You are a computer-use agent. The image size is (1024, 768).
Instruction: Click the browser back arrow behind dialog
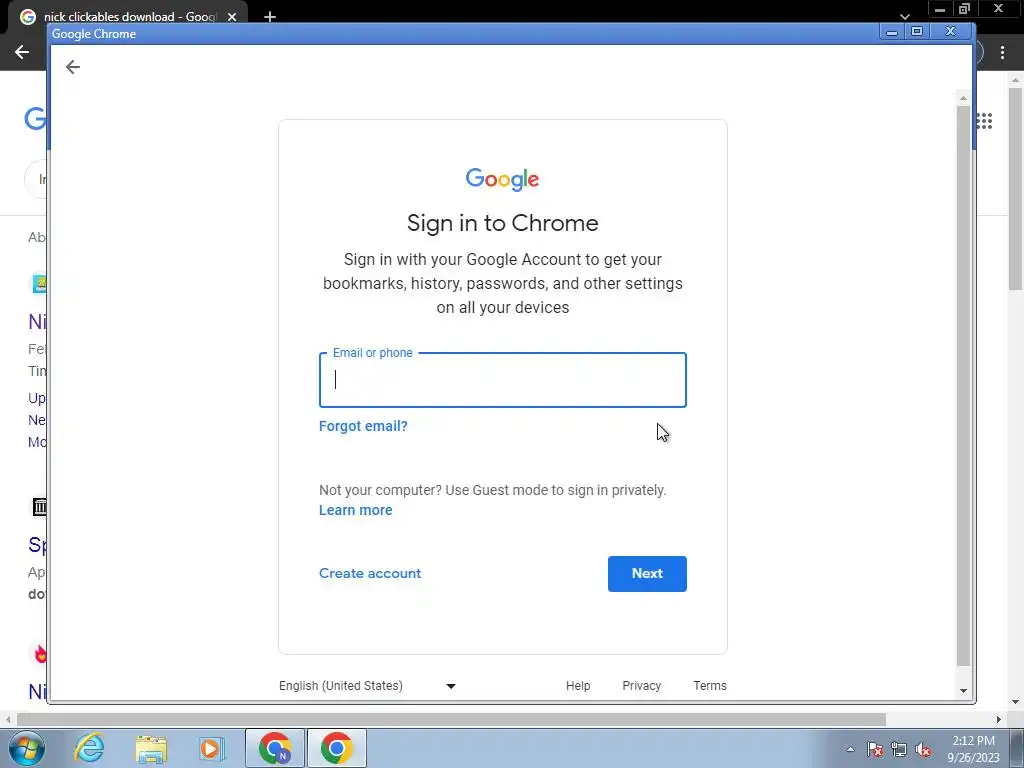(x=22, y=52)
